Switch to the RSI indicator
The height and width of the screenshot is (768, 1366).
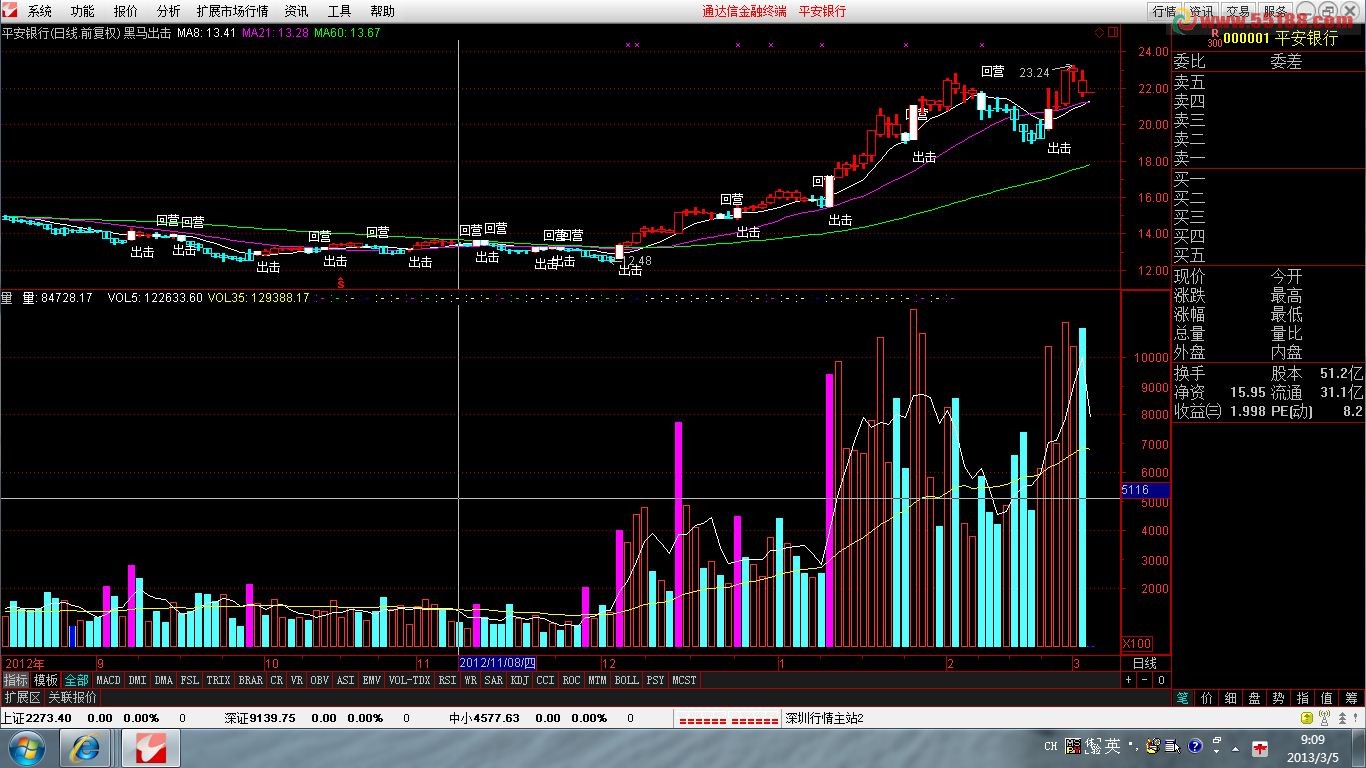pos(447,680)
